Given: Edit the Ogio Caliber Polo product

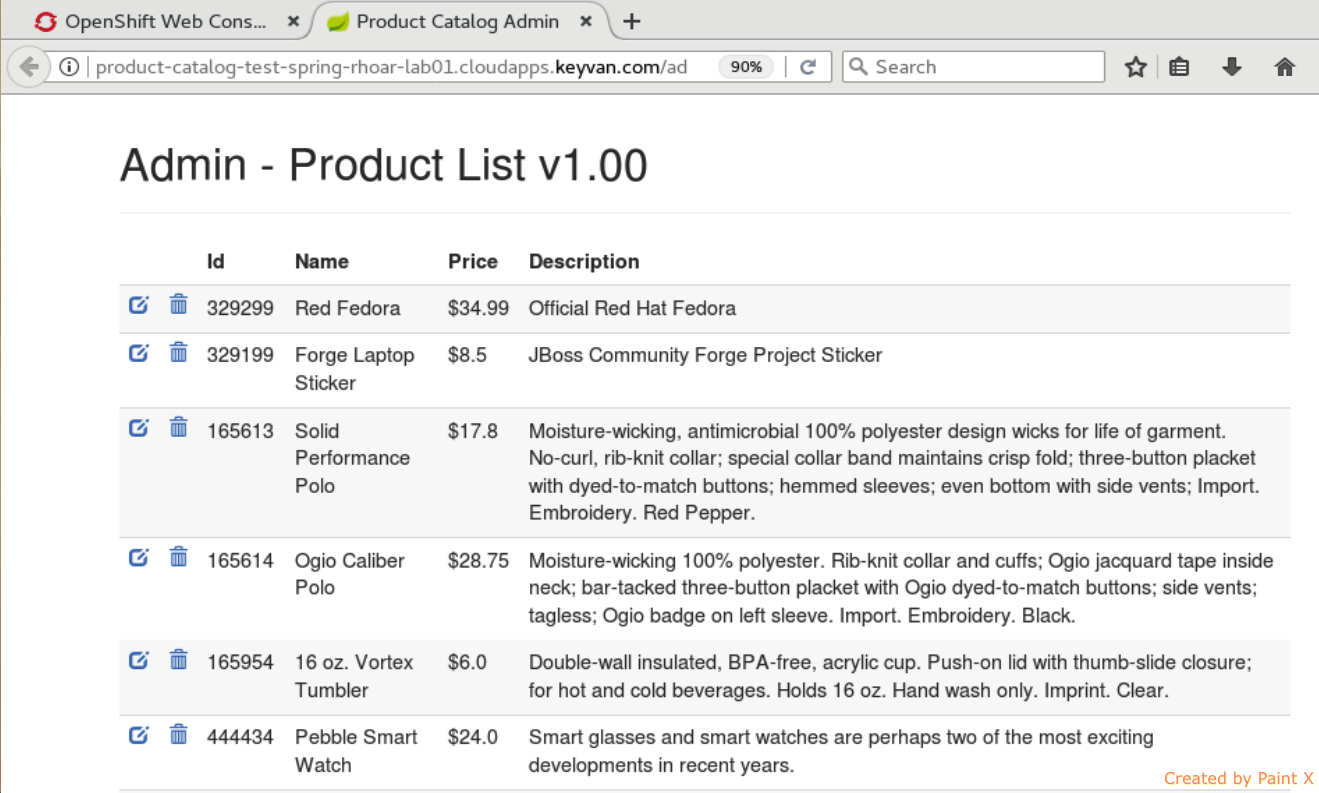Looking at the screenshot, I should (139, 557).
